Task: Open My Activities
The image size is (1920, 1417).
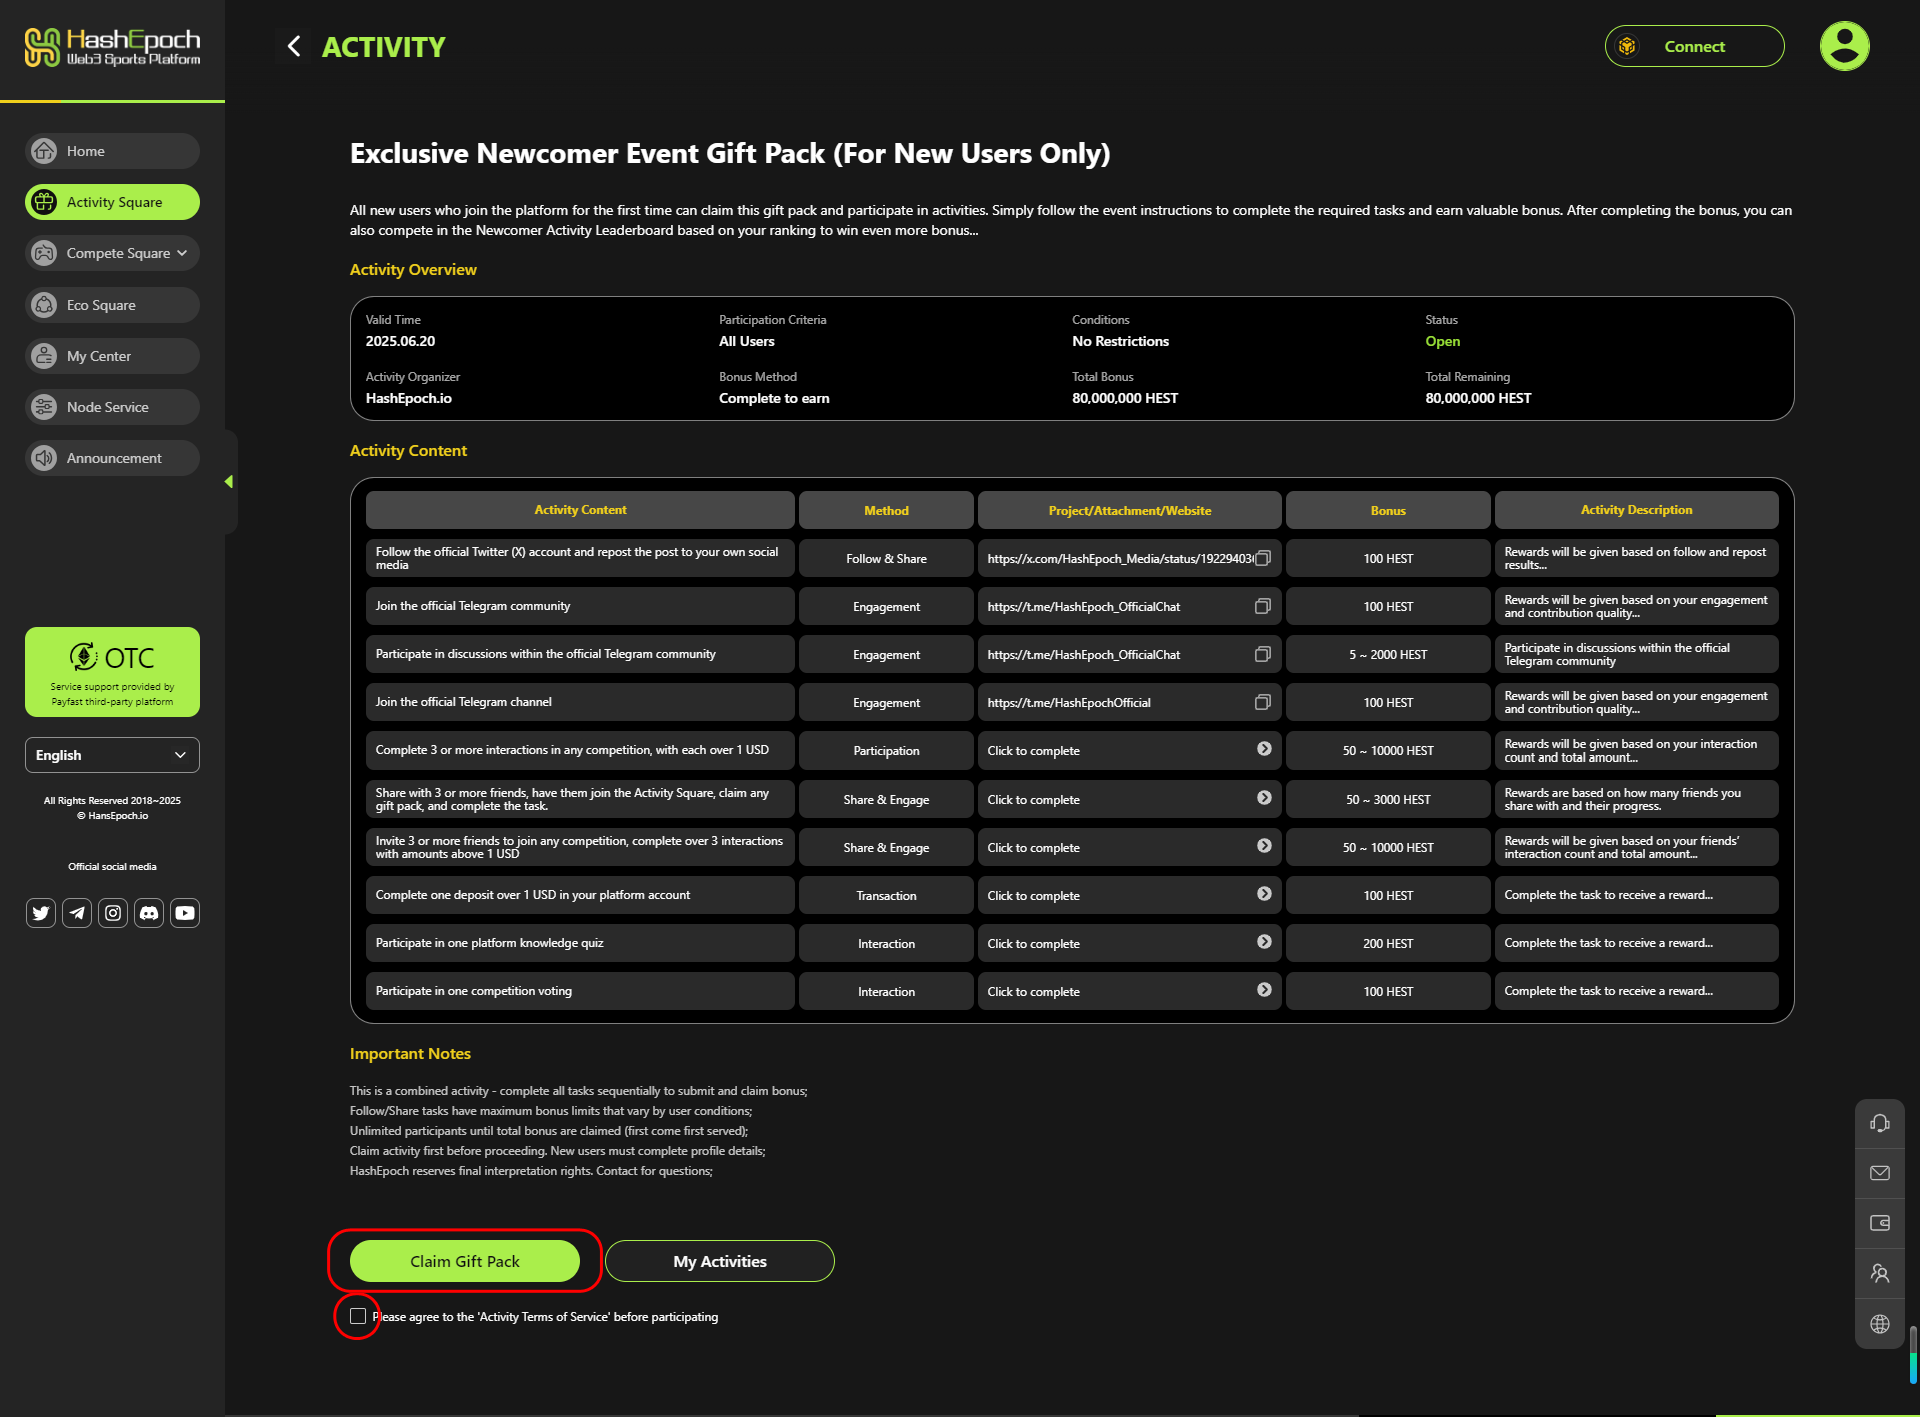Action: tap(720, 1261)
